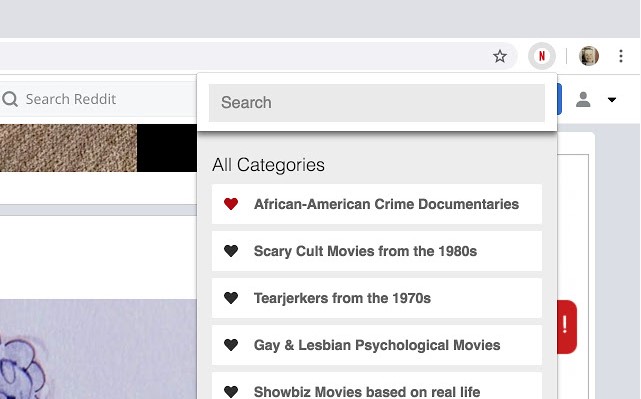The width and height of the screenshot is (641, 399).
Task: Unfavorite African-American Crime Documentaries red heart
Action: click(x=231, y=204)
